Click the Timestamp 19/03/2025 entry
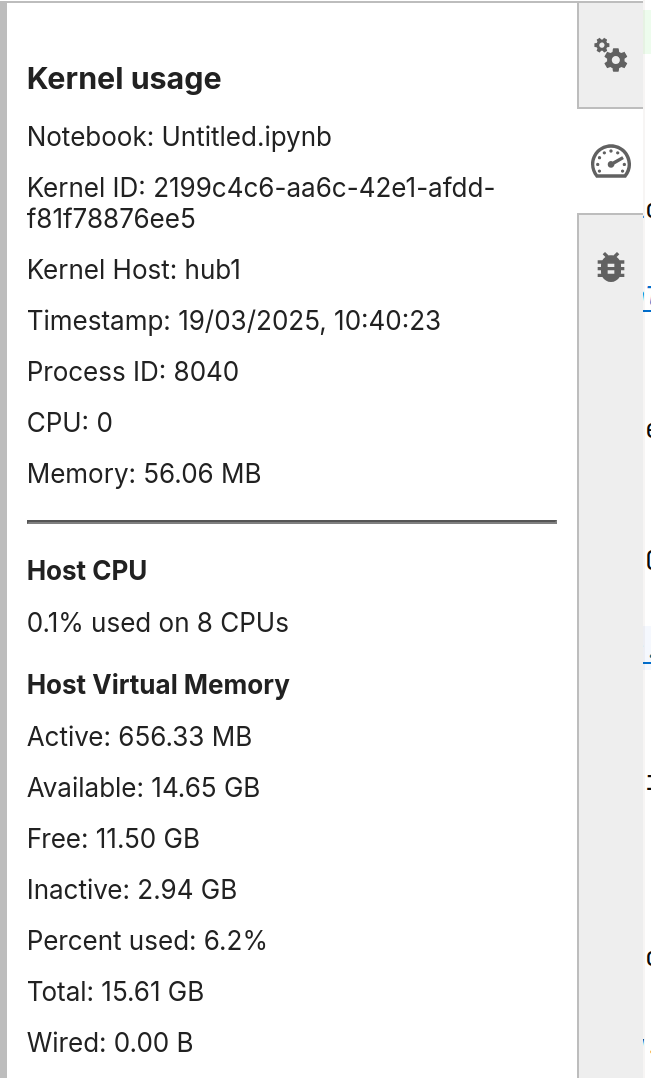The image size is (651, 1078). pyautogui.click(x=234, y=320)
